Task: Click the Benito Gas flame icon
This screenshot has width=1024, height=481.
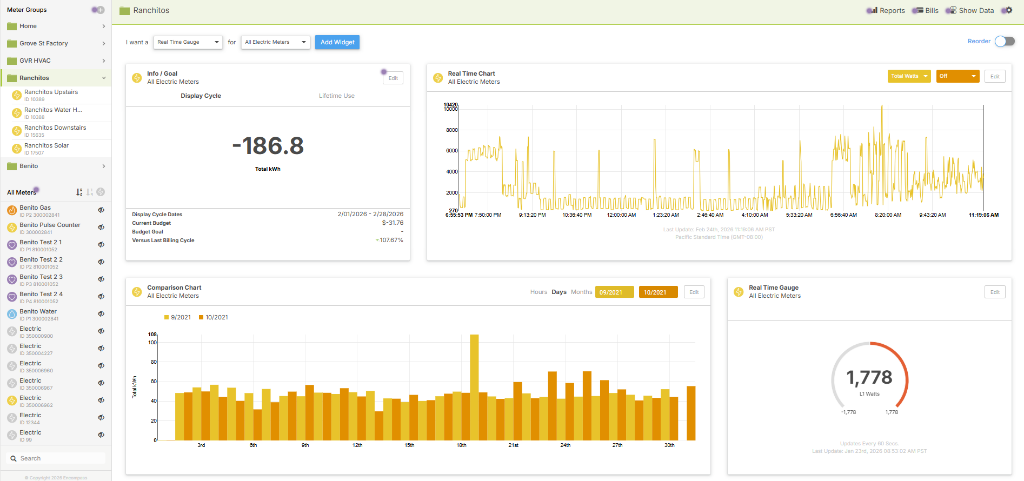Action: coord(12,210)
